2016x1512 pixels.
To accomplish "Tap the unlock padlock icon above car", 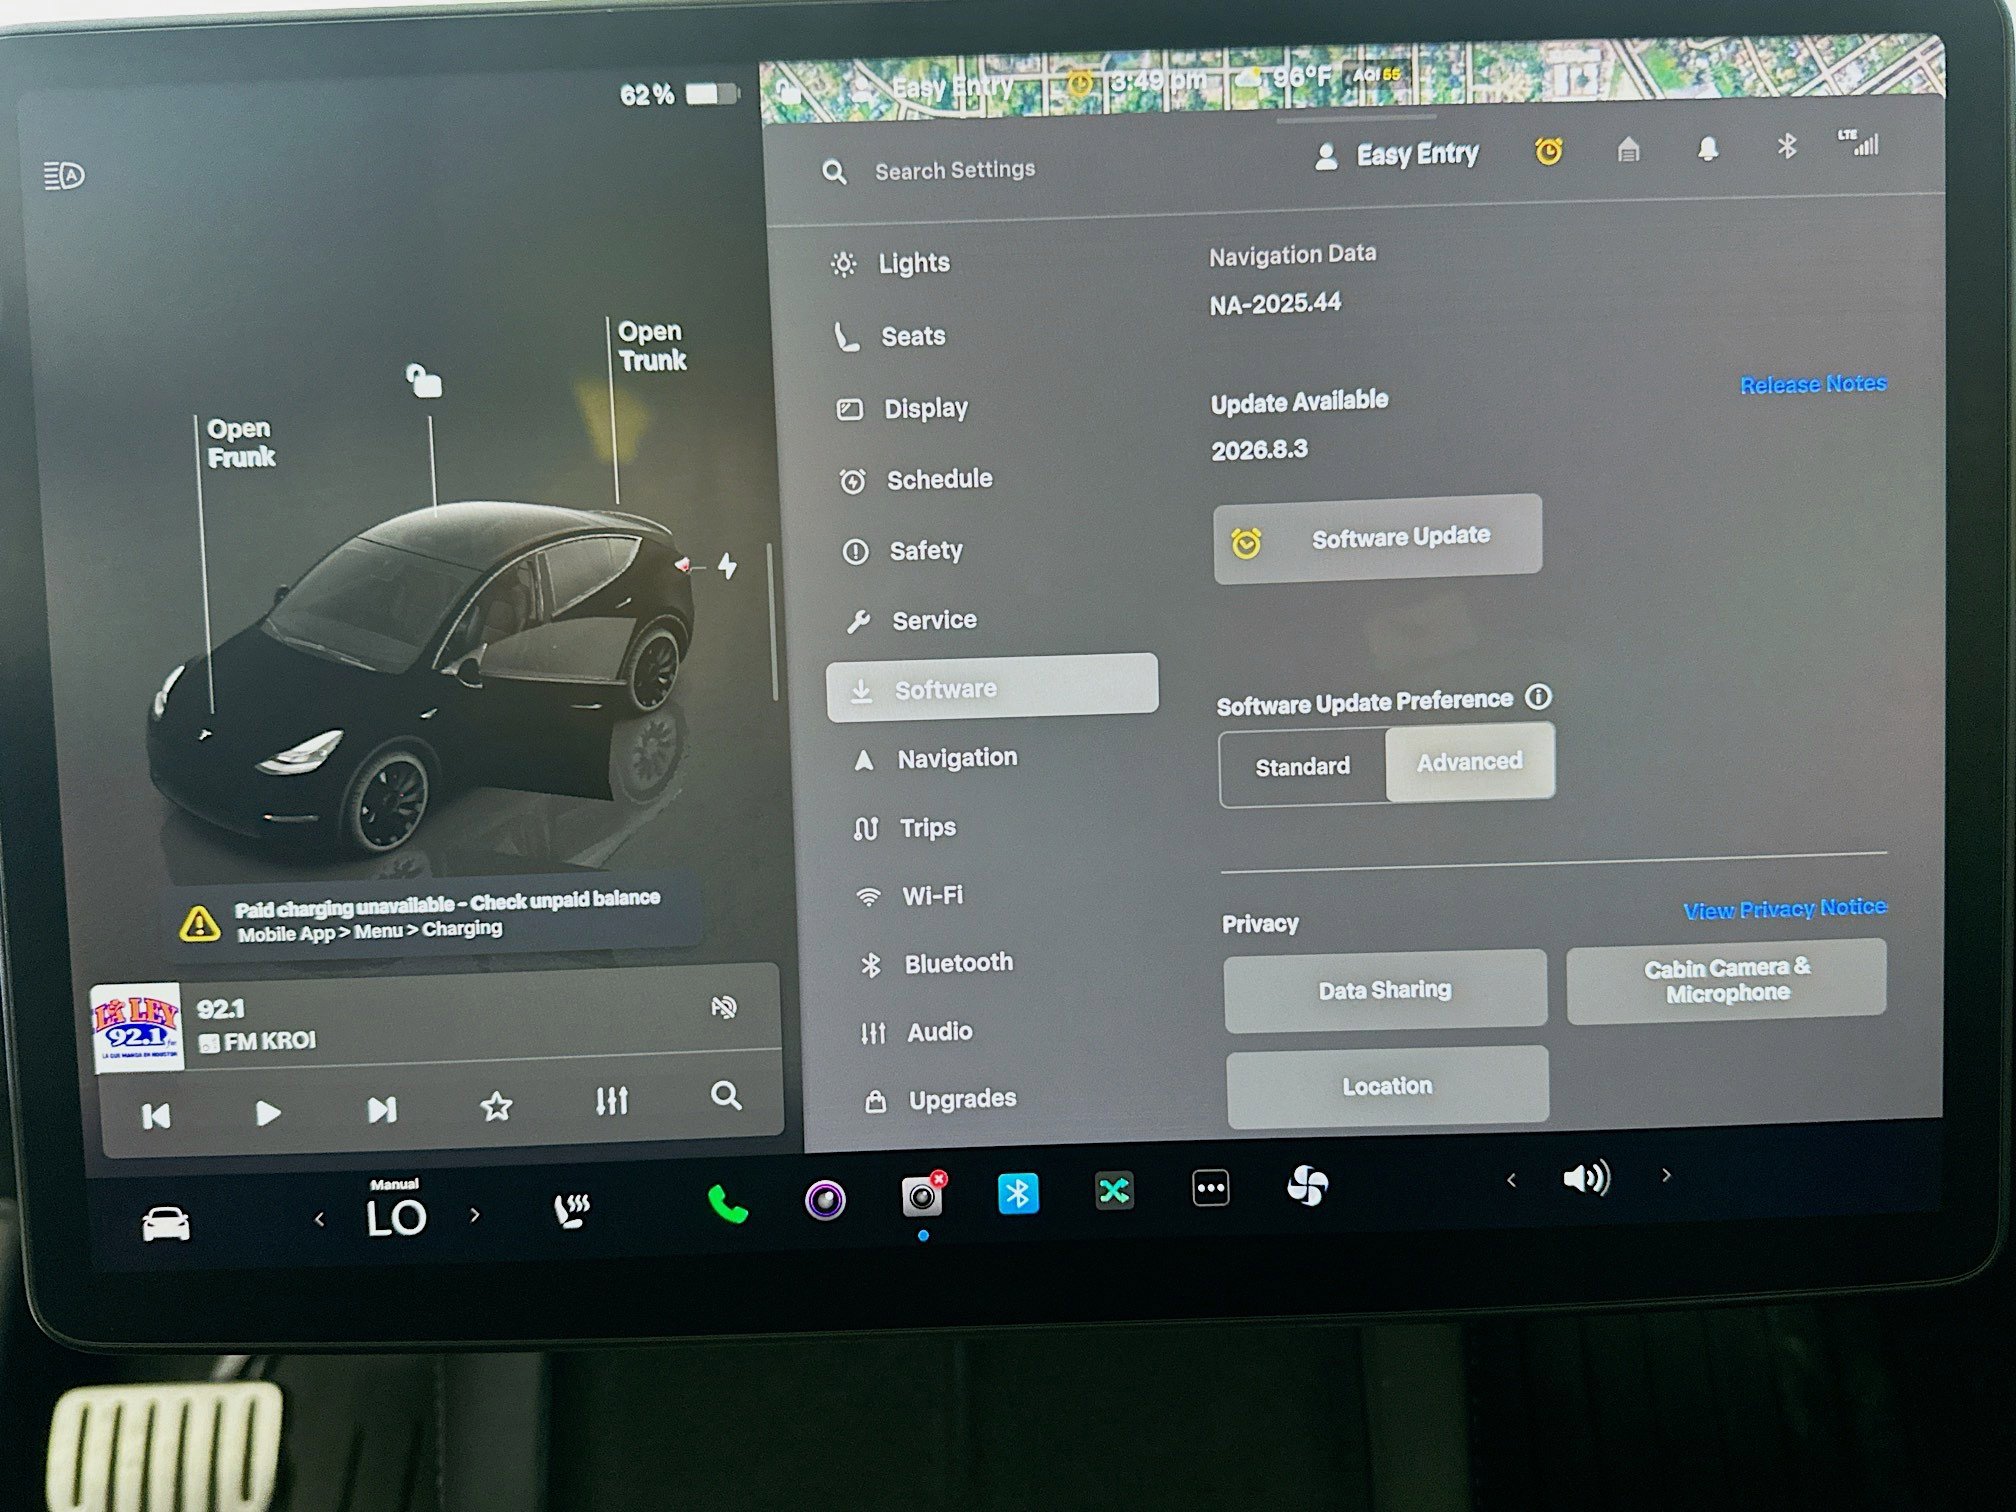I will 424,380.
